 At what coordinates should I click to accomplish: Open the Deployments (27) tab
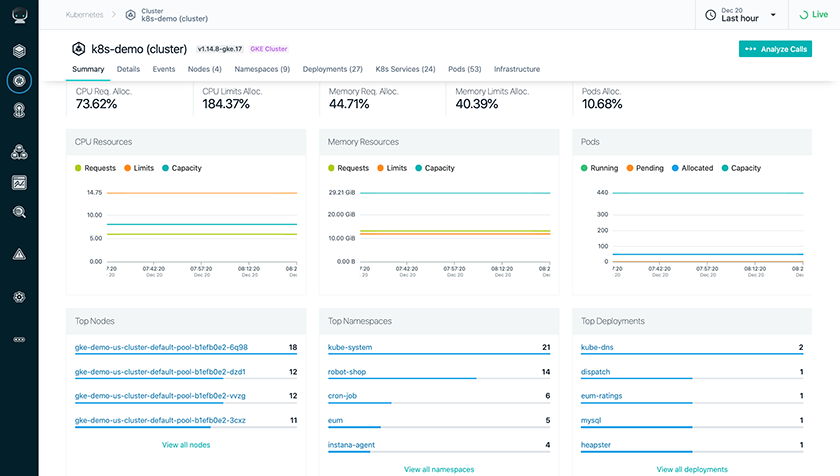click(333, 69)
